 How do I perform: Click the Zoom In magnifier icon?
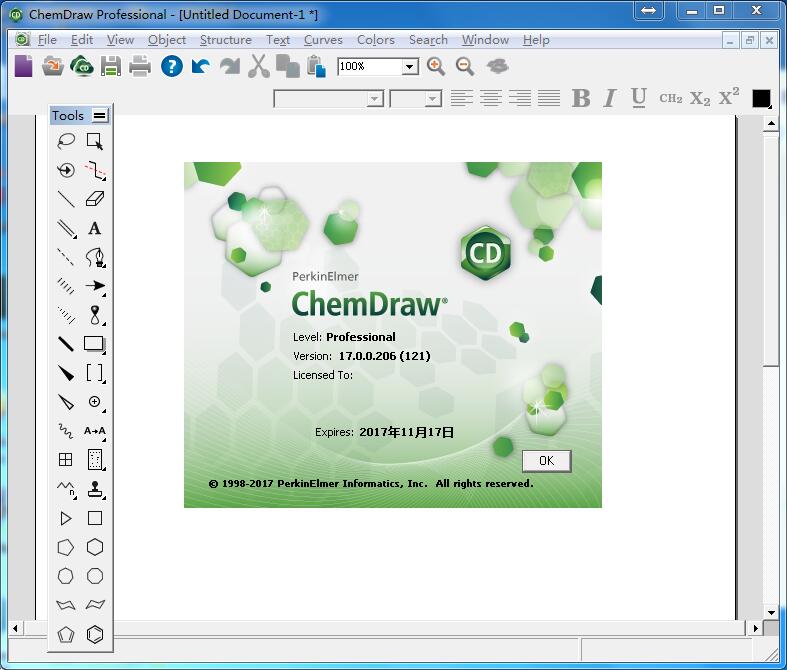coord(436,66)
